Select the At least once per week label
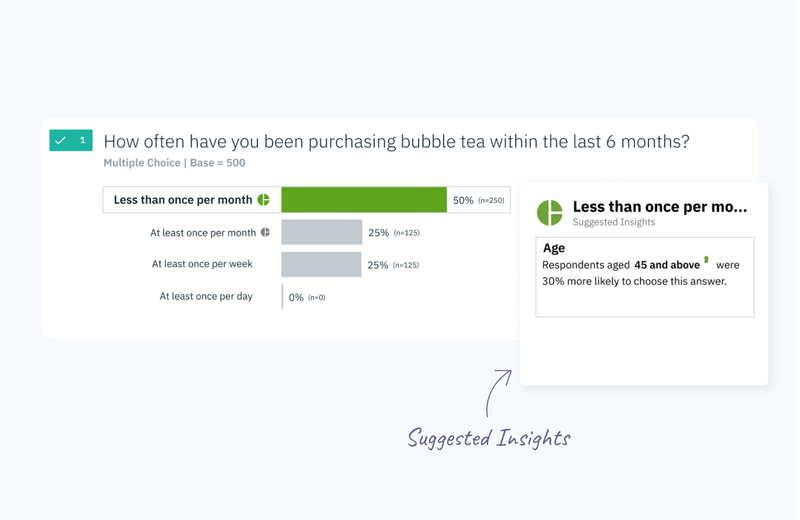 pyautogui.click(x=202, y=264)
